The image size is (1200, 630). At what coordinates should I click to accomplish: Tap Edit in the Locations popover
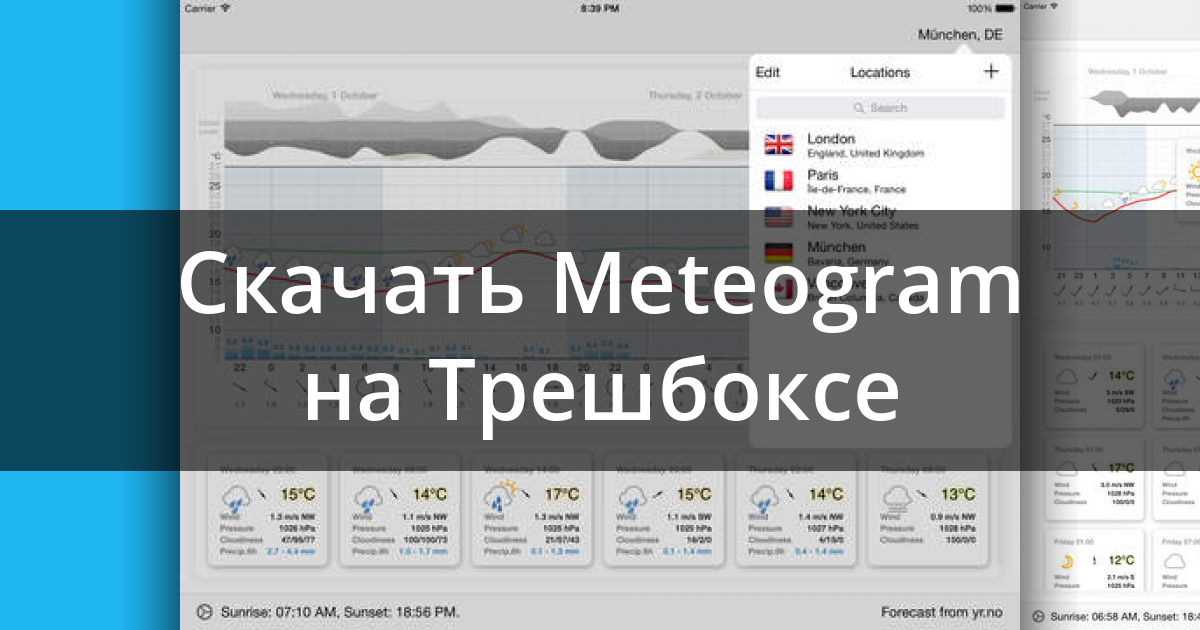[x=768, y=72]
